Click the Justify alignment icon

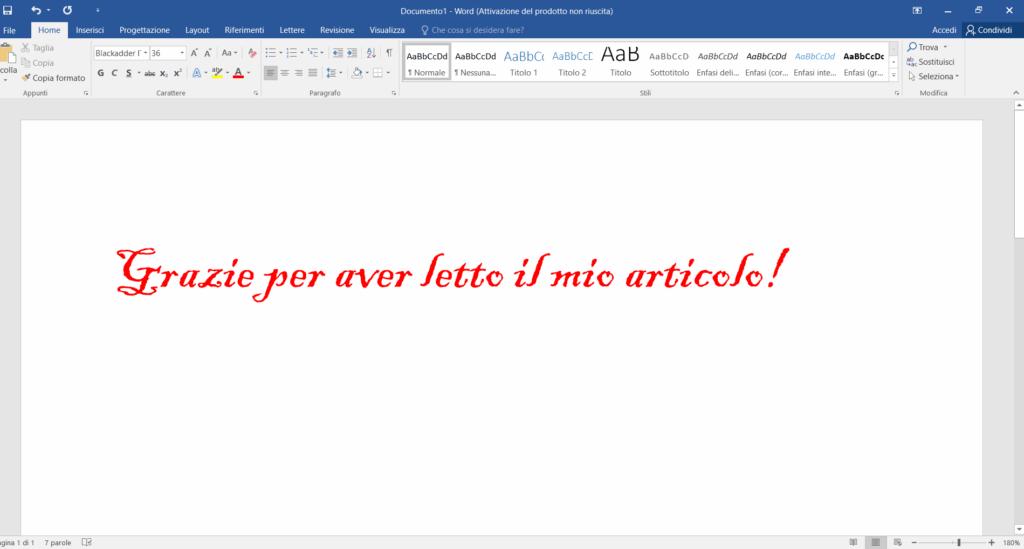pos(313,73)
